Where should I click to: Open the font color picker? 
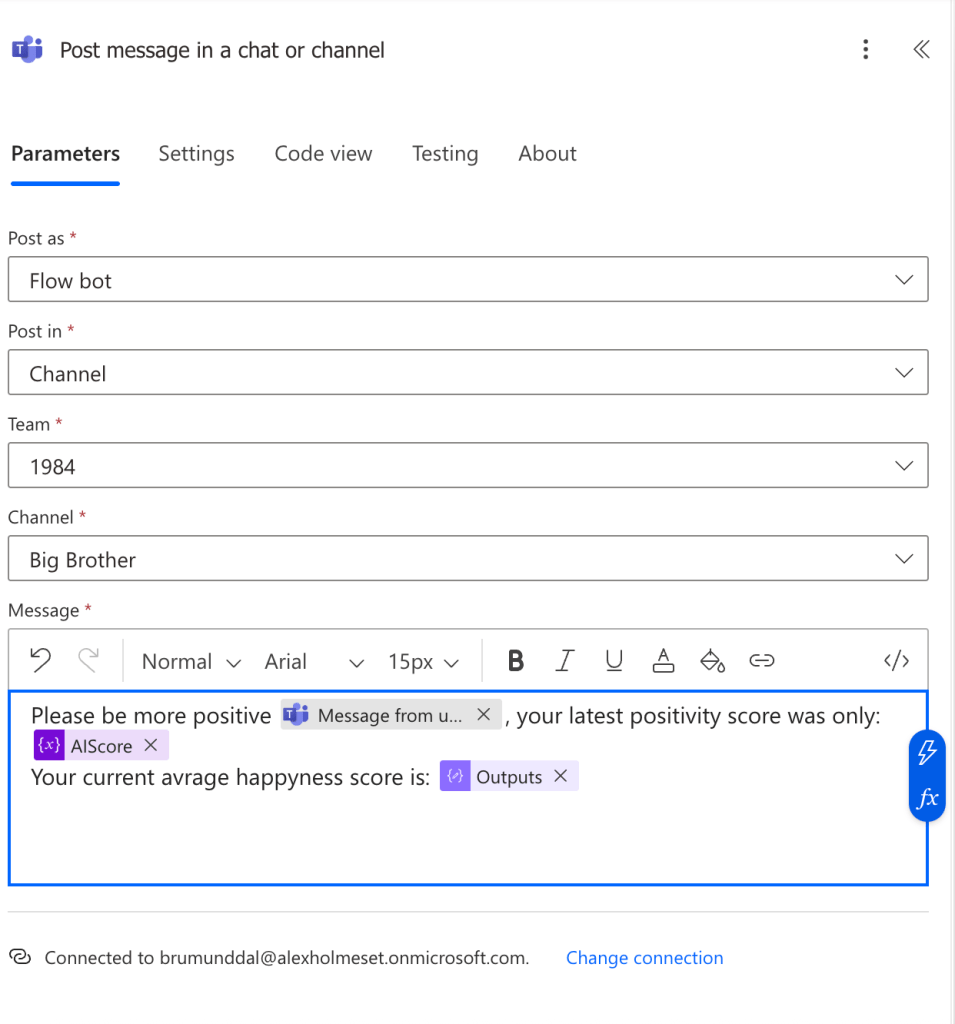(x=663, y=661)
